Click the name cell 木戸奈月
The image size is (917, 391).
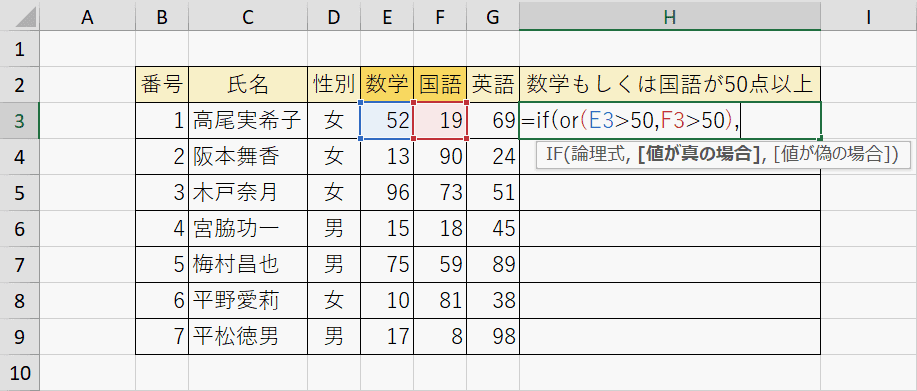pos(248,192)
